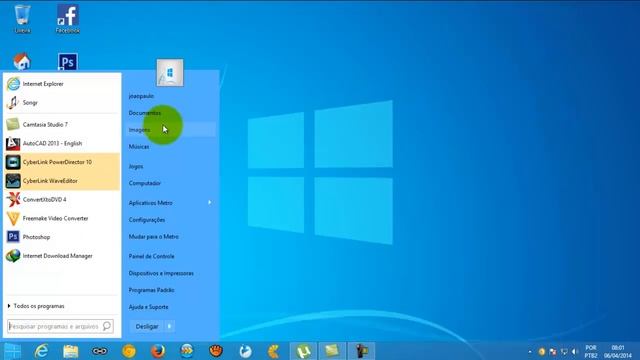Screen dimensions: 640x360
Task: Open Internet Download Manager
Action: click(62, 256)
